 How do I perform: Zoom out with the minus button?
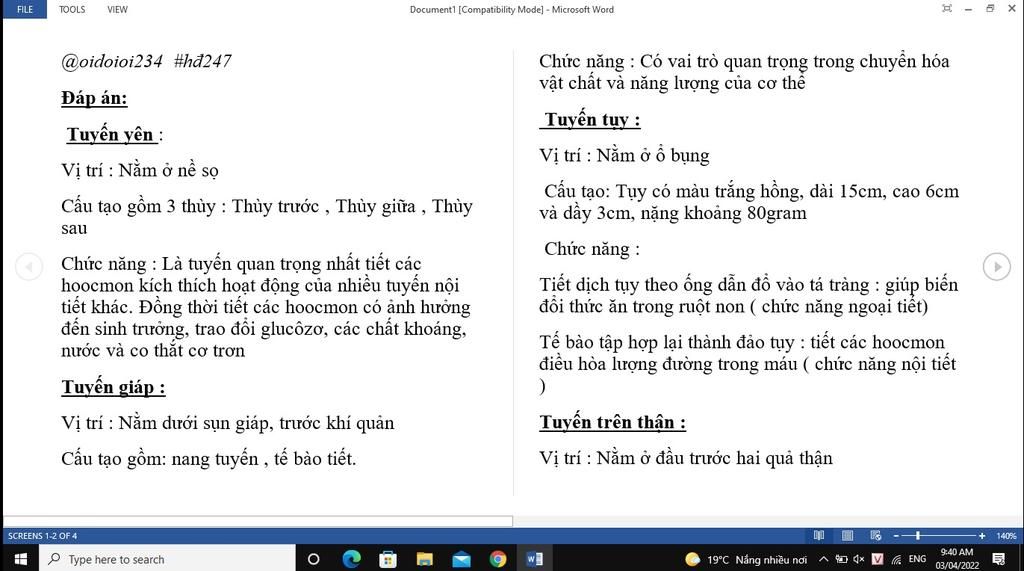pos(896,536)
